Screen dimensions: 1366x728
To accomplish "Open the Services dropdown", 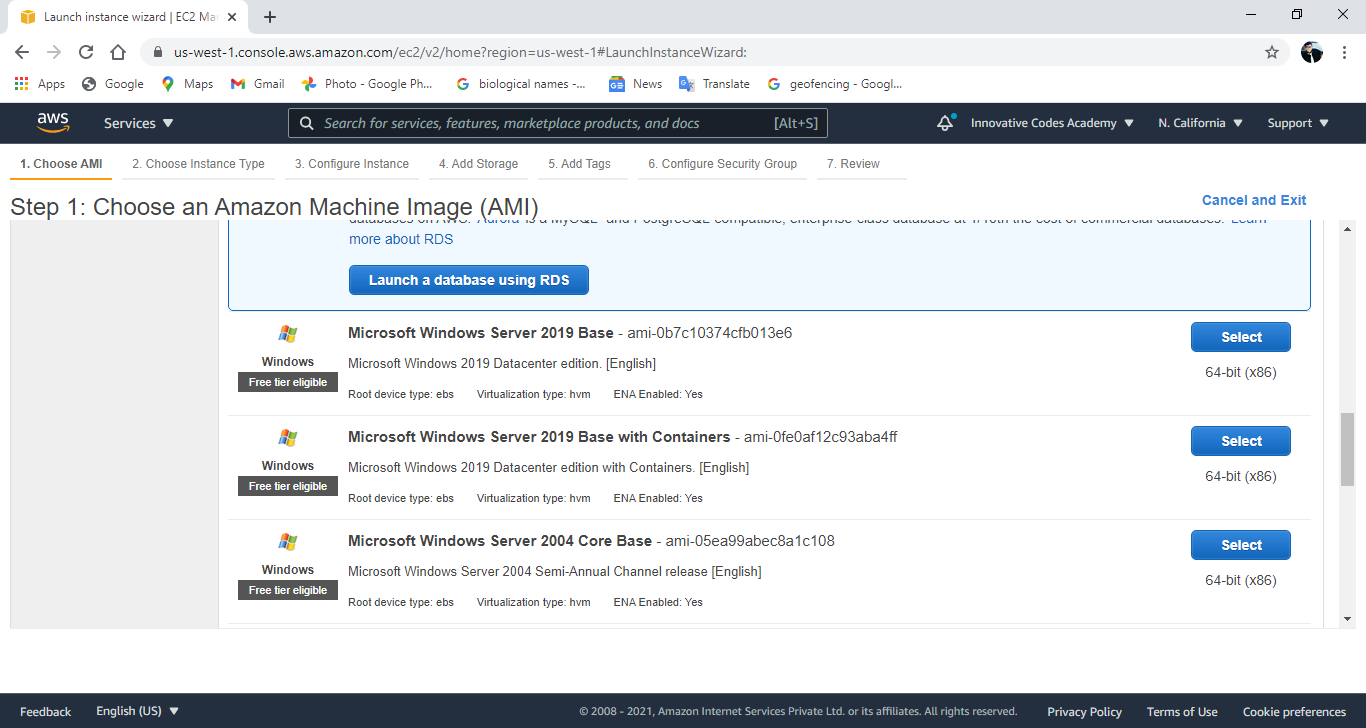I will pyautogui.click(x=137, y=122).
